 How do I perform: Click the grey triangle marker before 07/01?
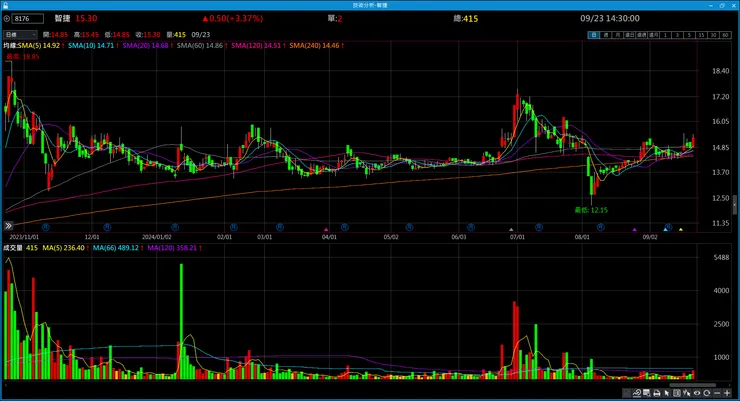(x=511, y=230)
